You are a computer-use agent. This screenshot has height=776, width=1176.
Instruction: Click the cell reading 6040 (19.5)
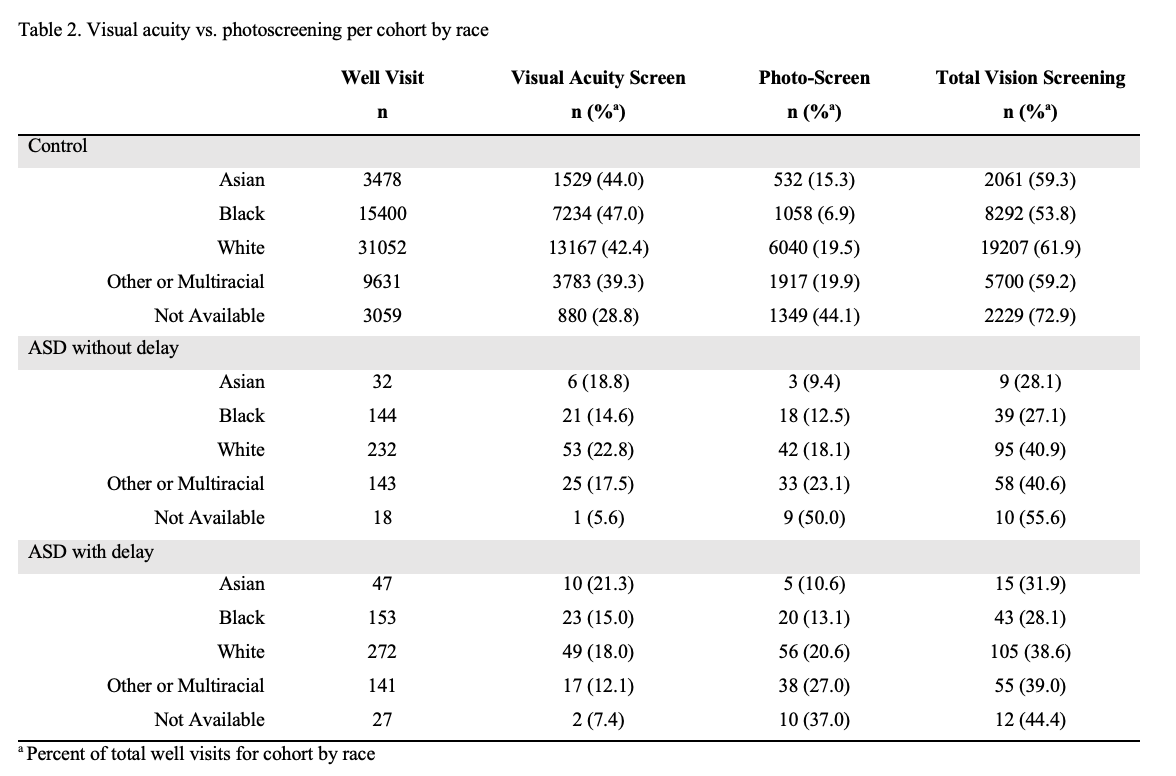(x=814, y=247)
